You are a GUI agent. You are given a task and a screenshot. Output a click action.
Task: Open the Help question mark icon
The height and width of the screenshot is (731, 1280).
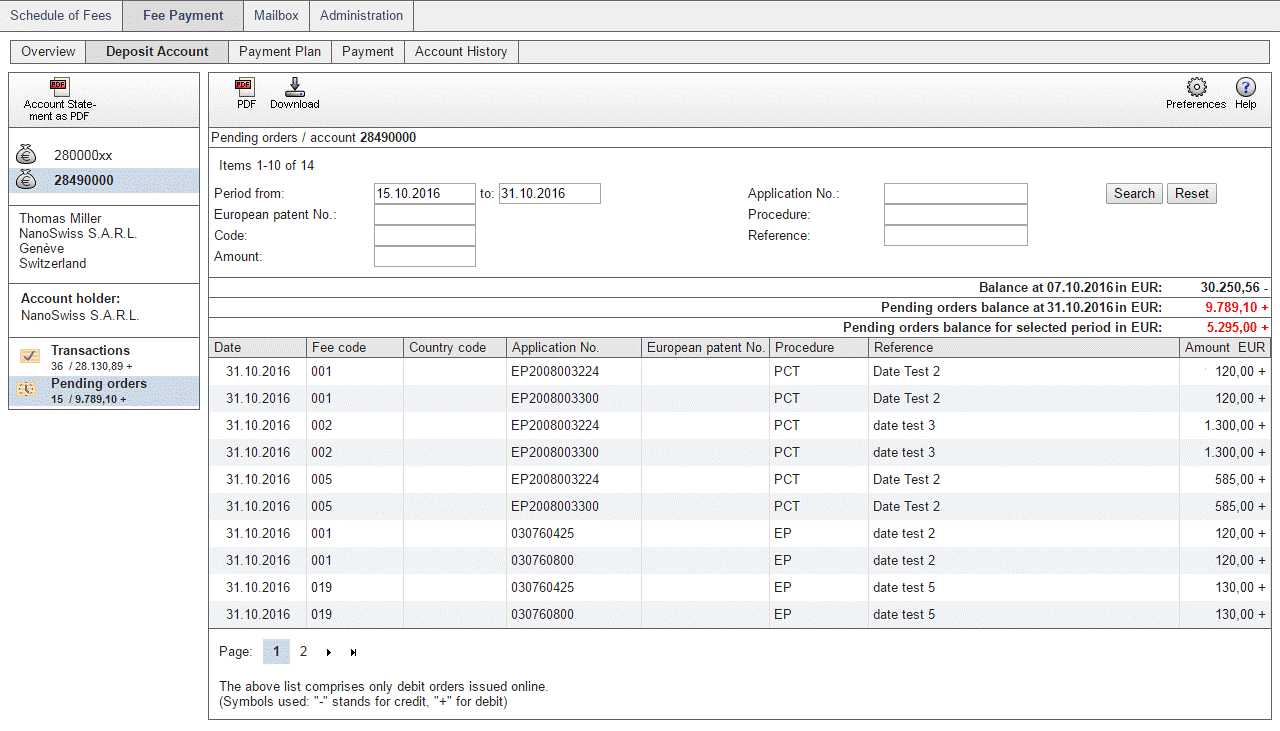coord(1246,87)
